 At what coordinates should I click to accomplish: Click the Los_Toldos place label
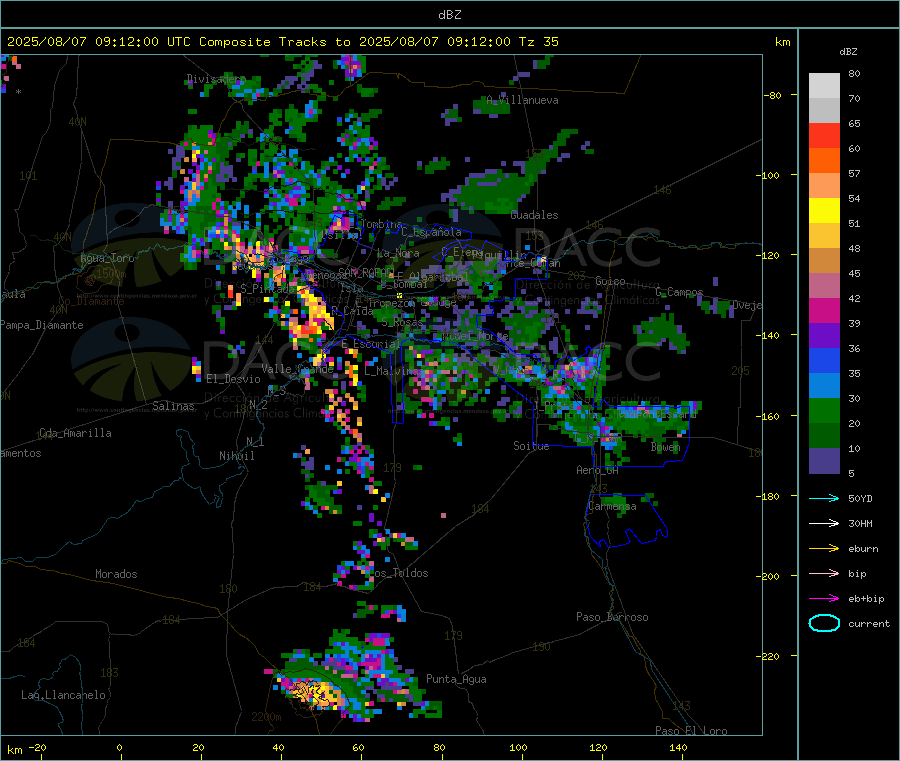tap(398, 573)
